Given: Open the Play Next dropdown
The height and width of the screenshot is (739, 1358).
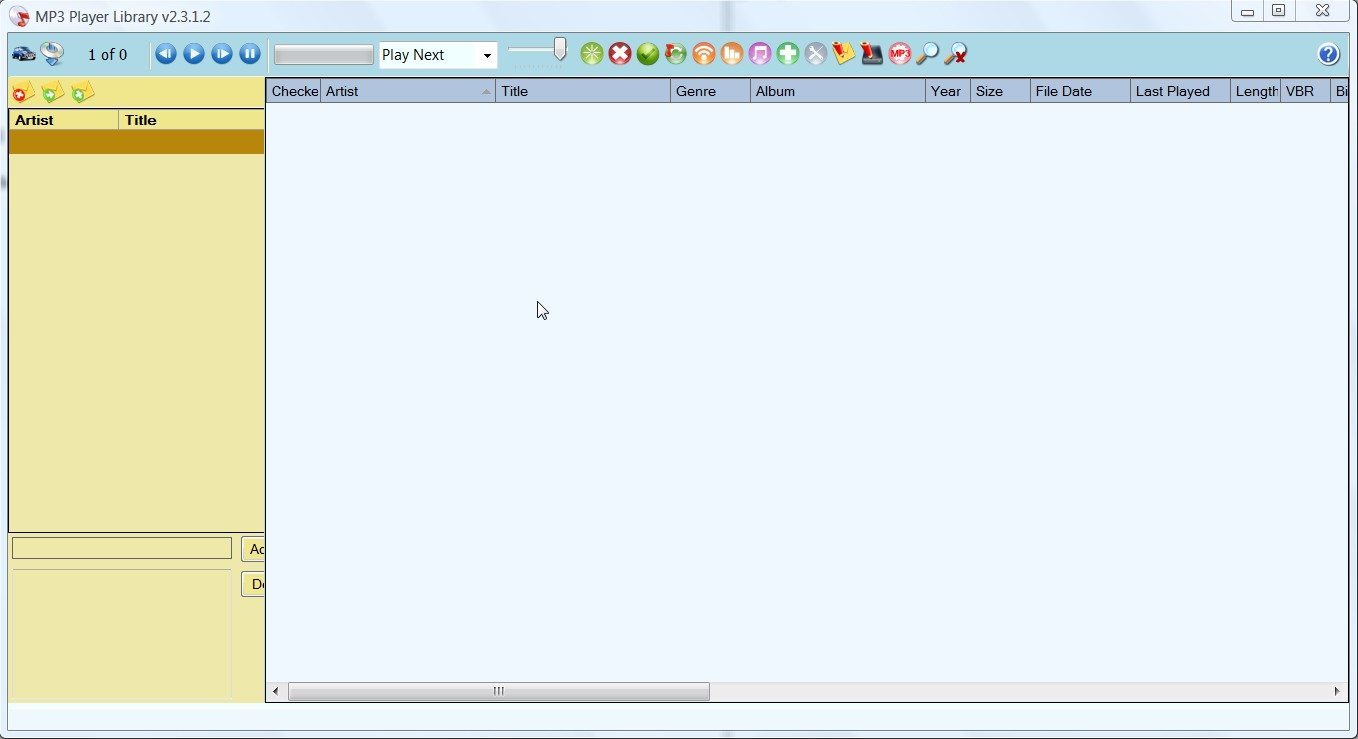Looking at the screenshot, I should [x=487, y=55].
